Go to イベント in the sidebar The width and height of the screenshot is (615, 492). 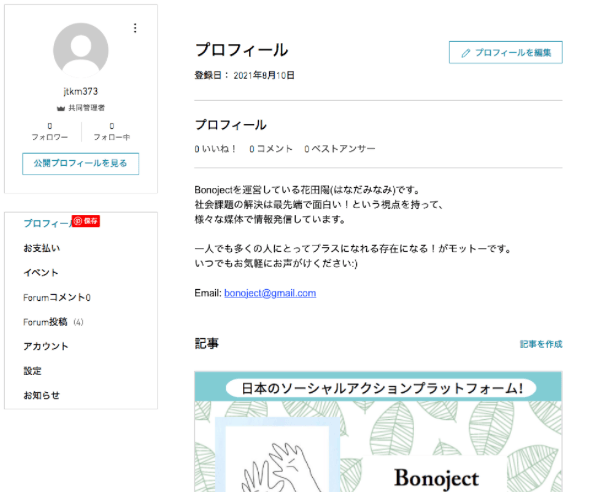tap(41, 272)
